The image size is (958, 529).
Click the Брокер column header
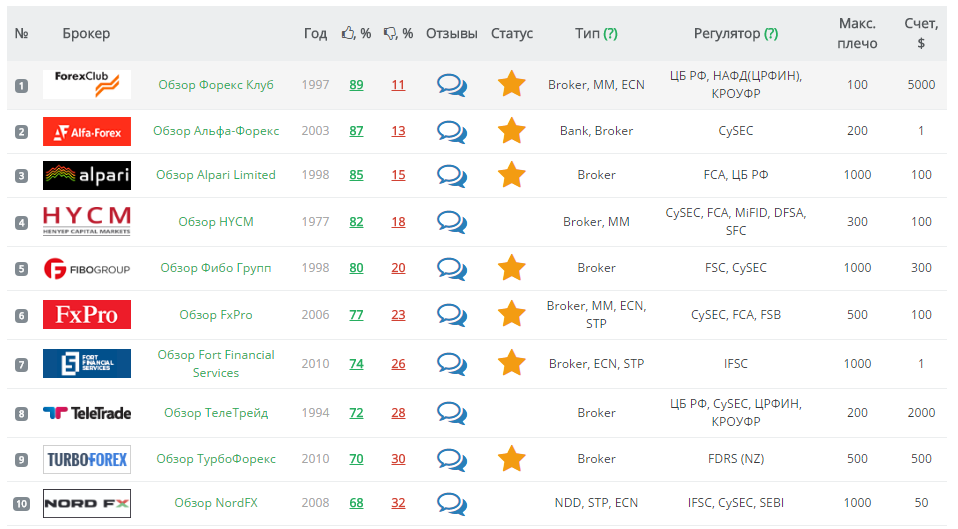click(86, 34)
